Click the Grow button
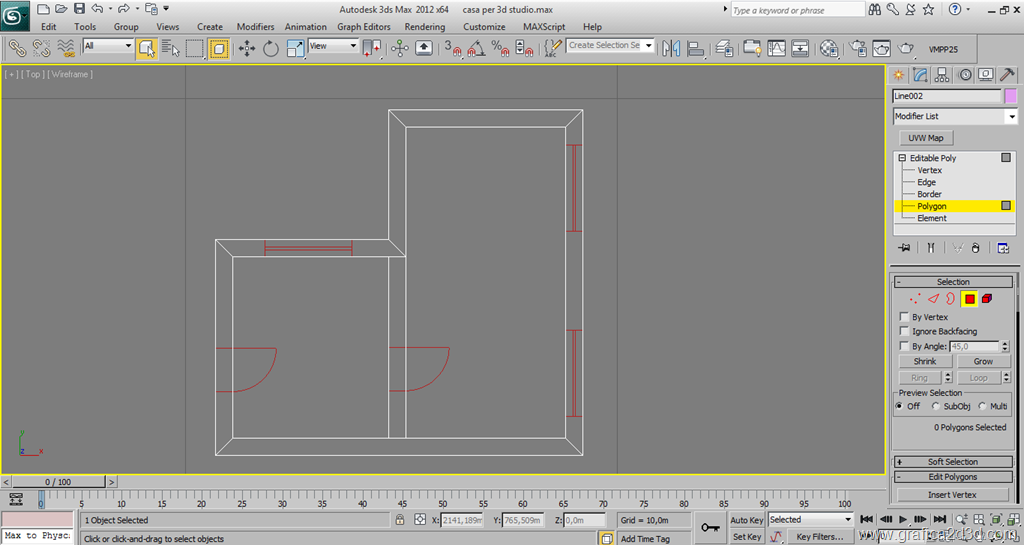The image size is (1024, 545). [983, 361]
